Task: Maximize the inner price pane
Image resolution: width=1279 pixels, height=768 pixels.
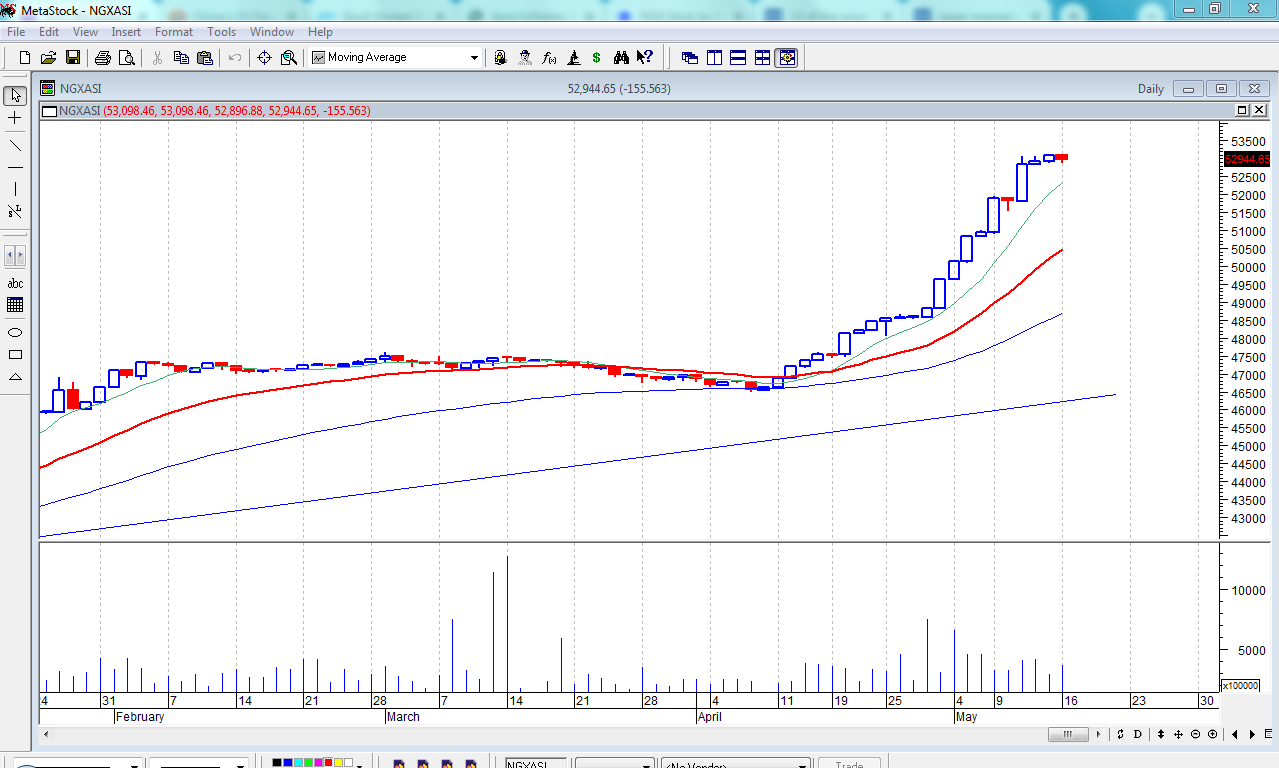Action: click(x=1243, y=110)
